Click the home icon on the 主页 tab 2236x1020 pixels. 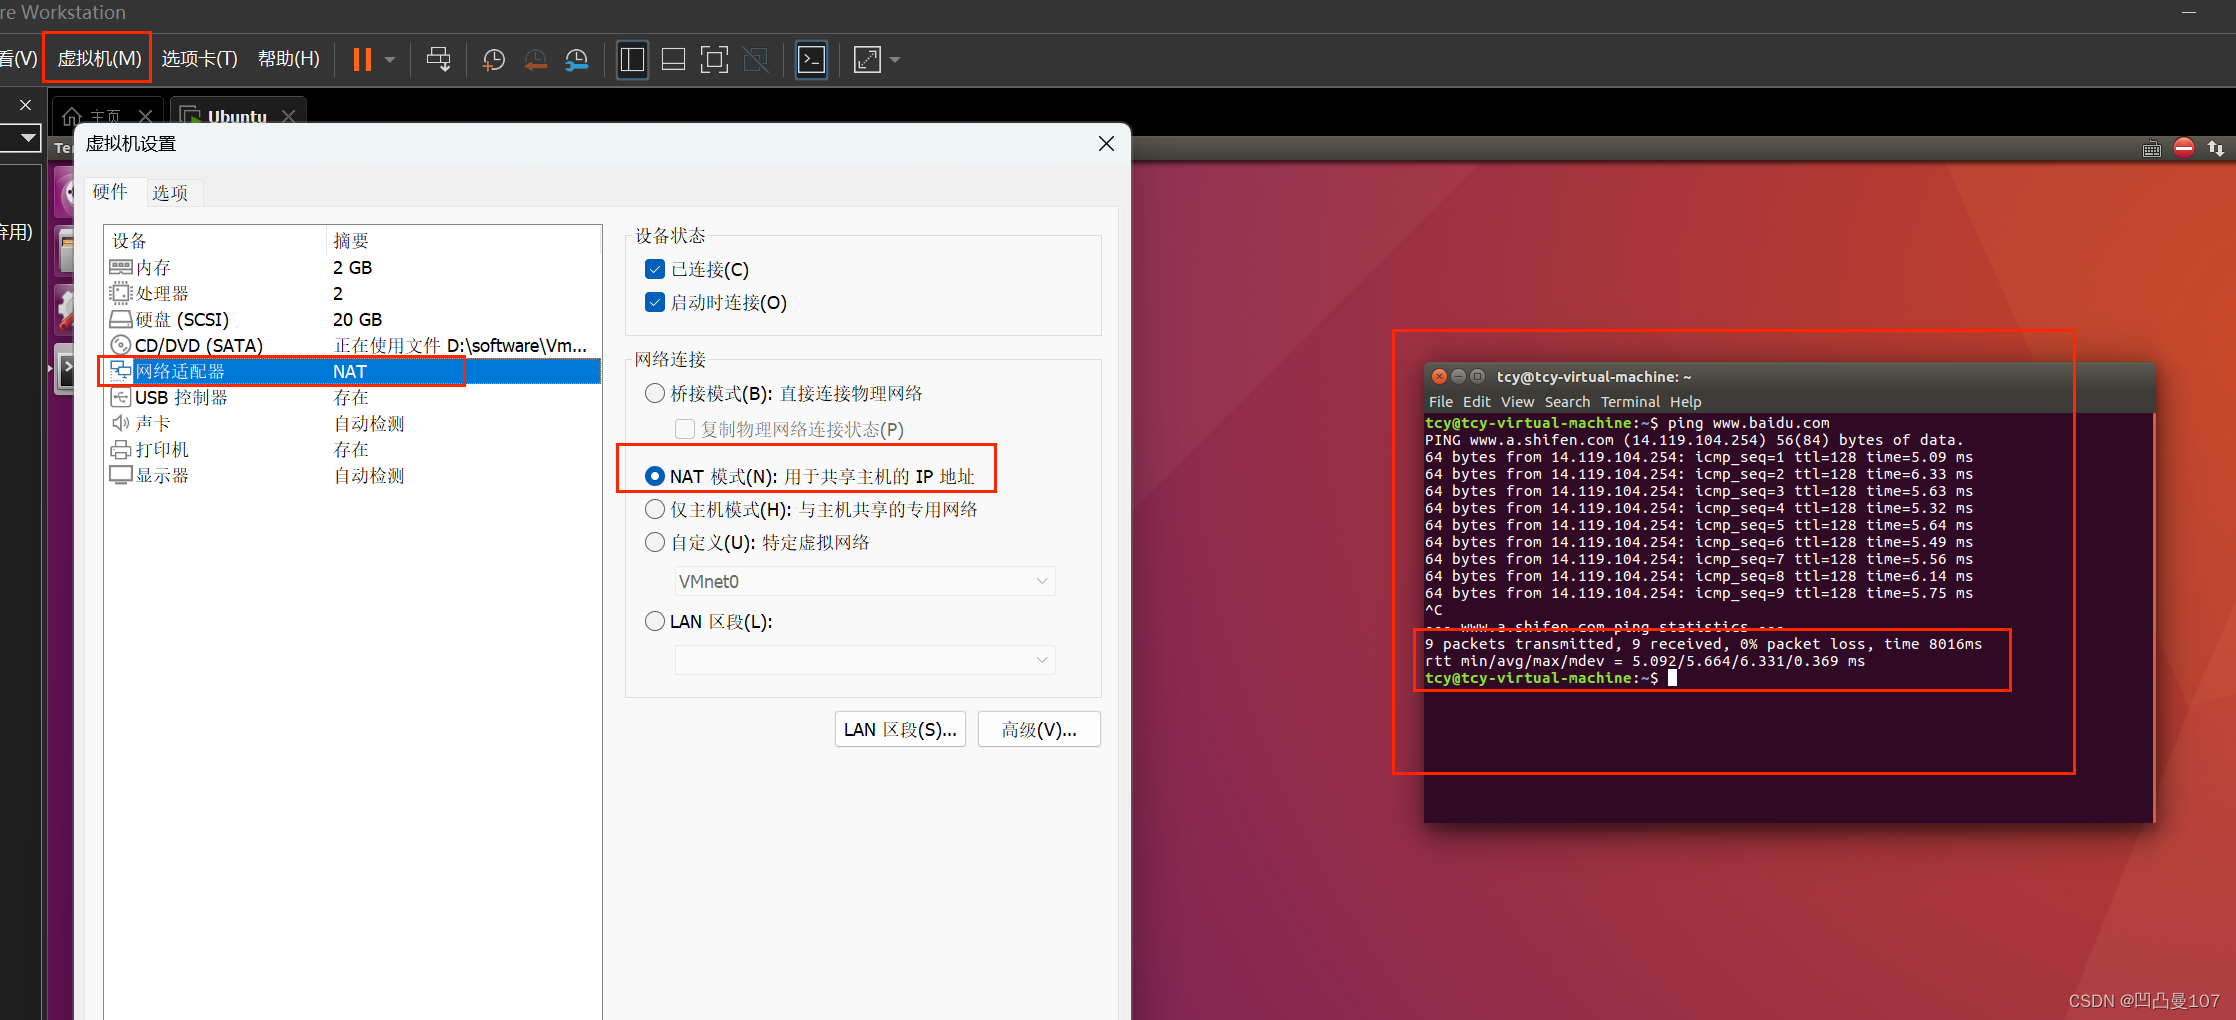pyautogui.click(x=72, y=117)
